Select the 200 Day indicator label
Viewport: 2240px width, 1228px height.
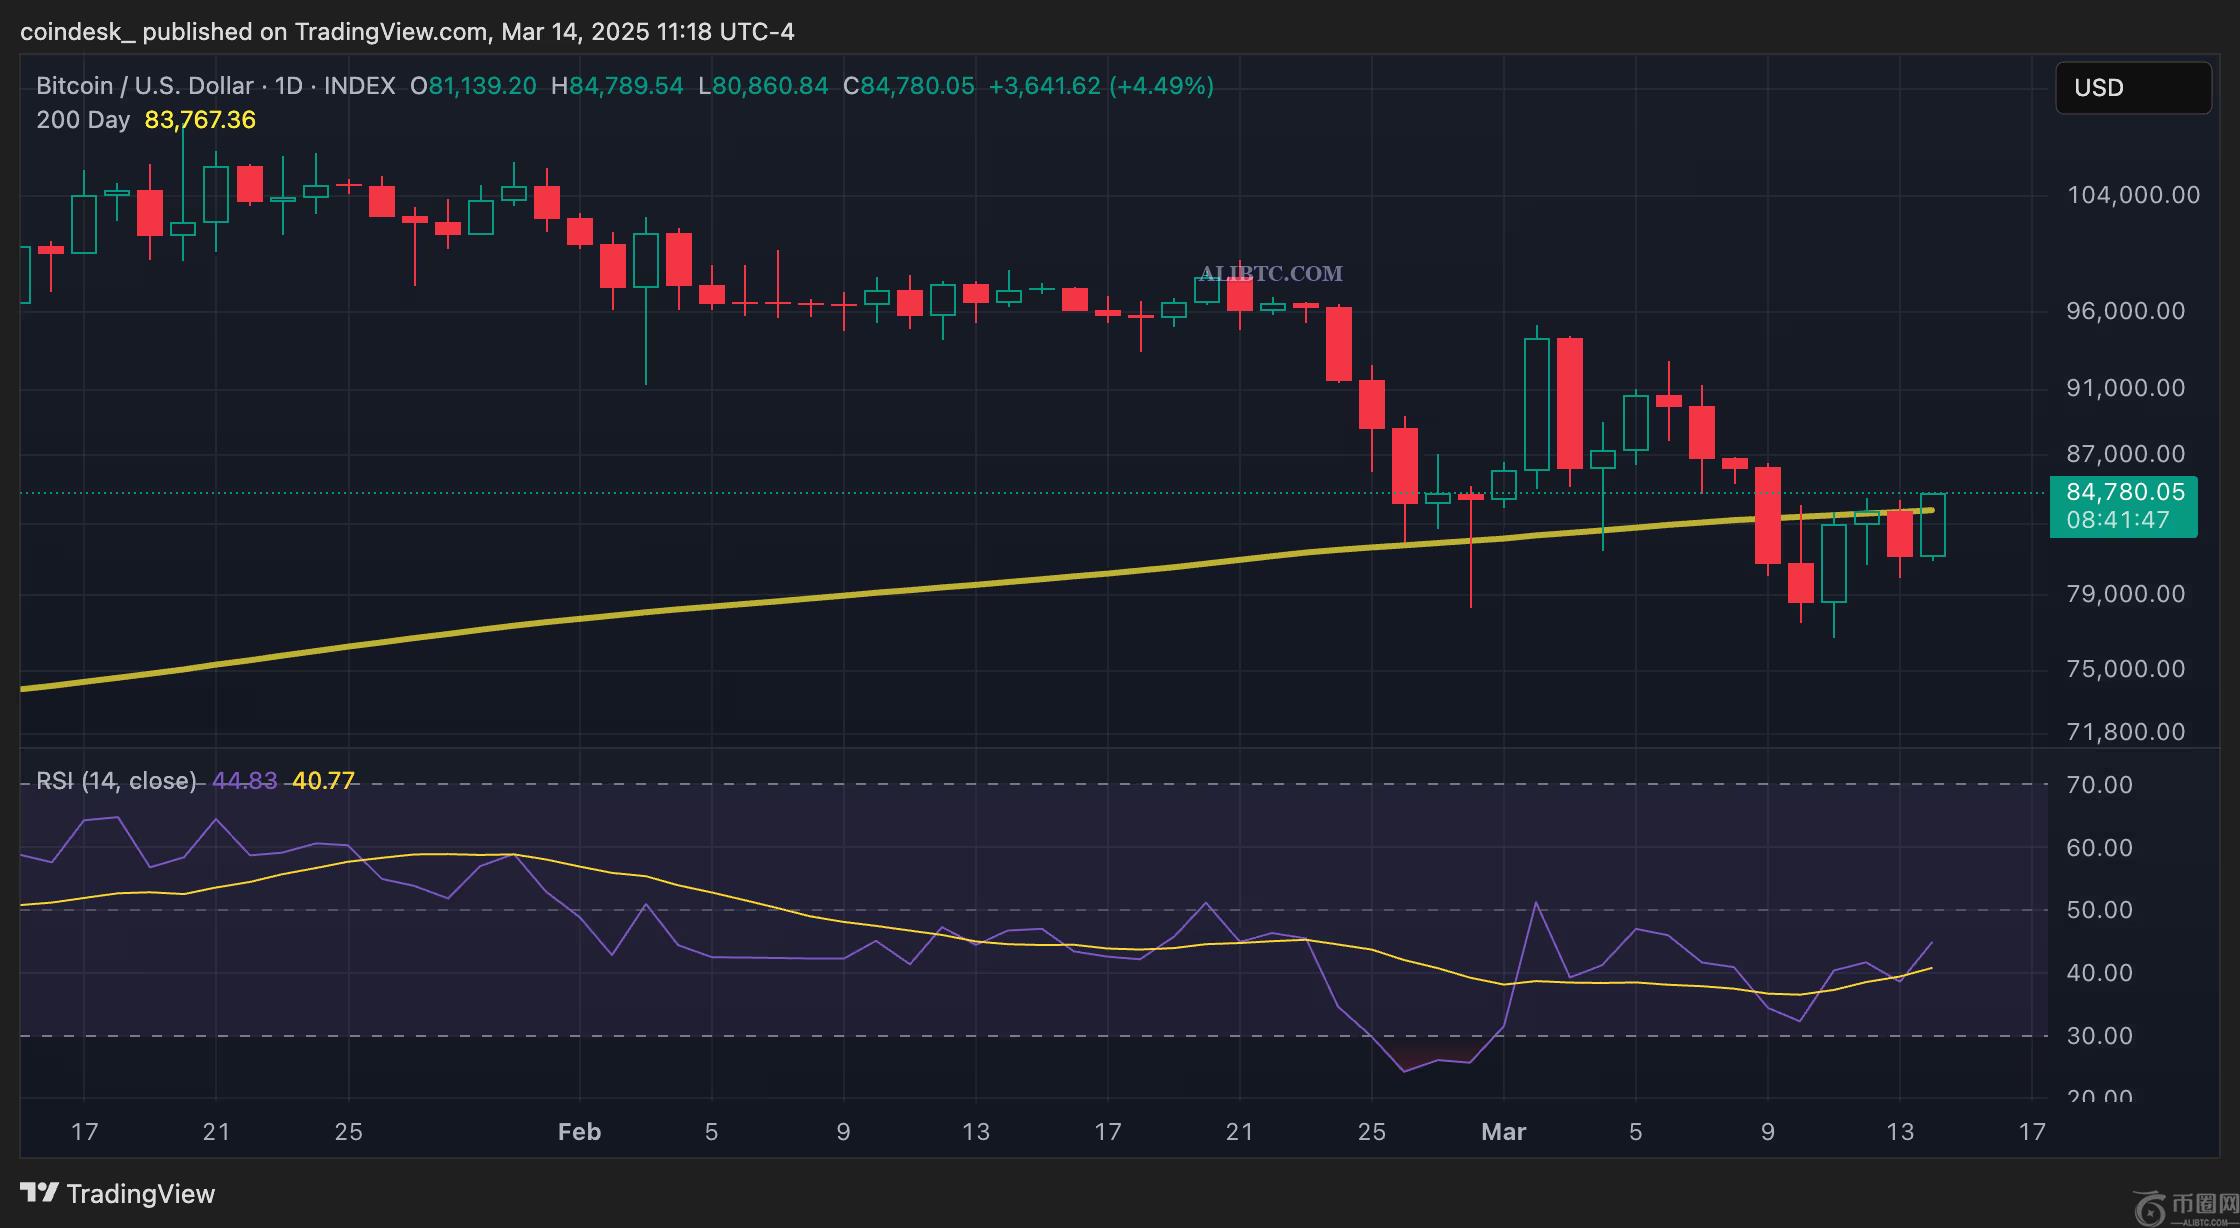click(83, 120)
